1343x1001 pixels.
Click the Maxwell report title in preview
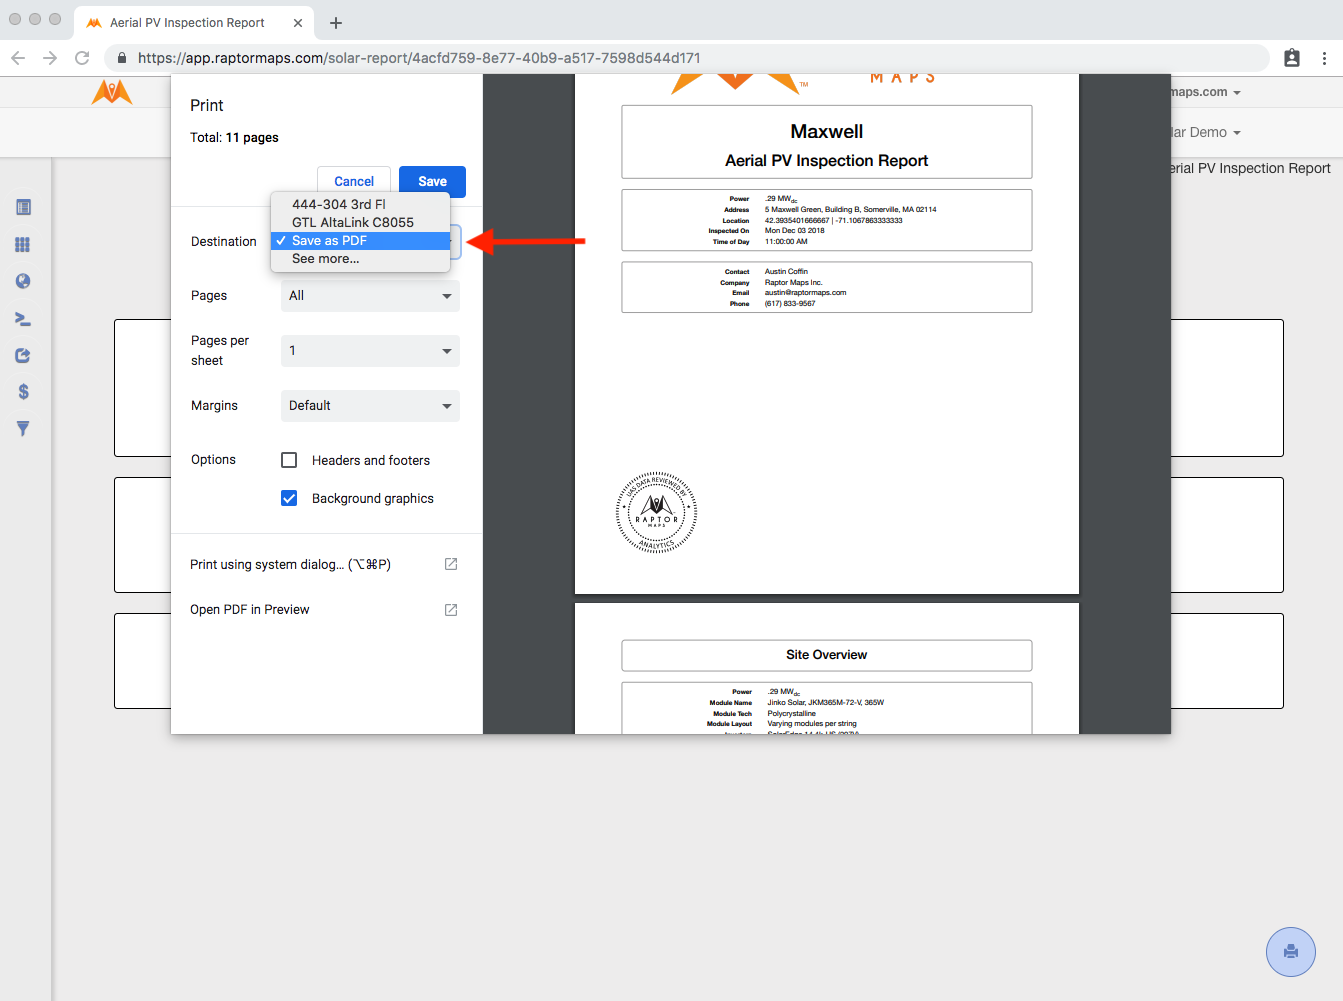point(827,131)
